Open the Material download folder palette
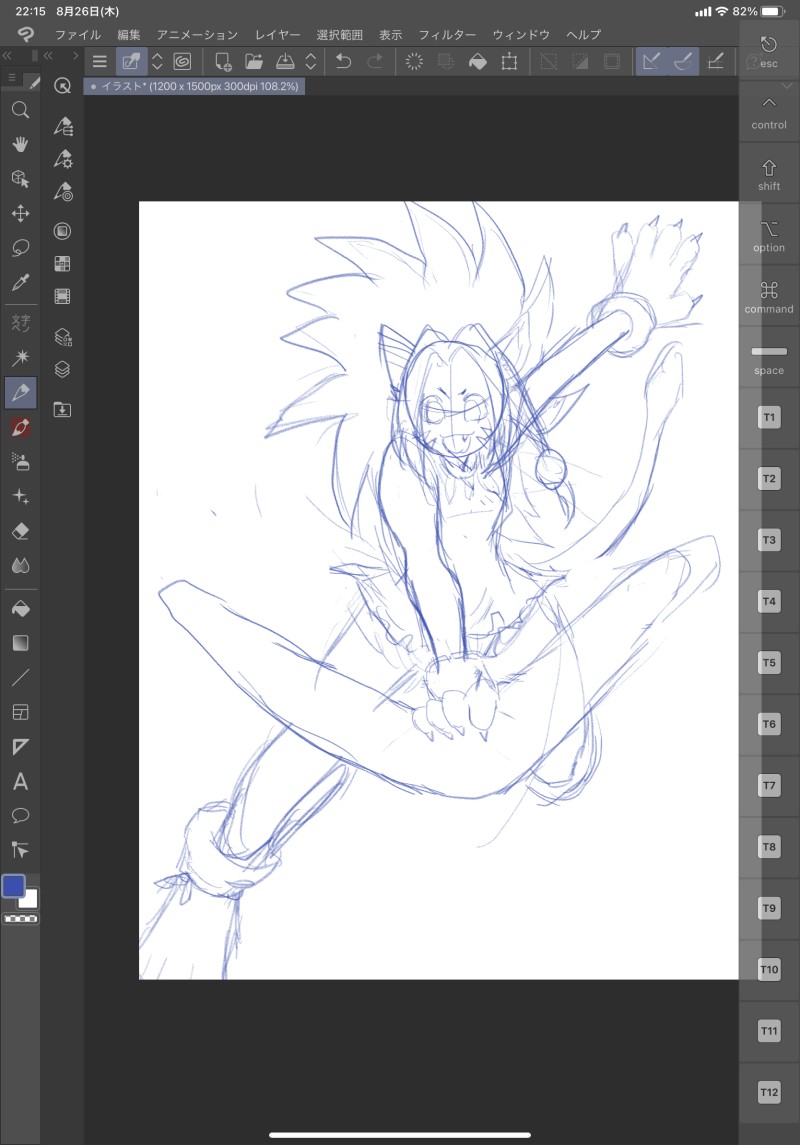800x1145 pixels. [63, 410]
